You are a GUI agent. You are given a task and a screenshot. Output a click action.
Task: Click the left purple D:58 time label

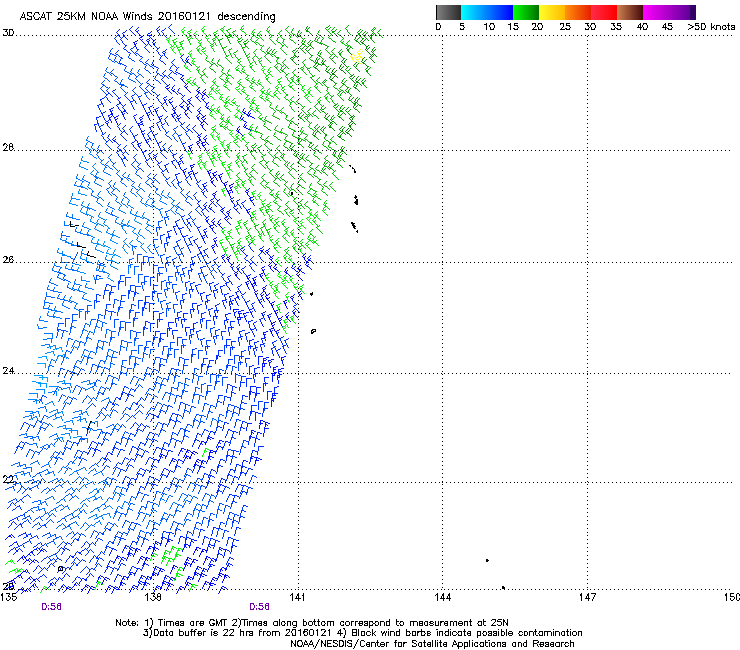tap(51, 607)
